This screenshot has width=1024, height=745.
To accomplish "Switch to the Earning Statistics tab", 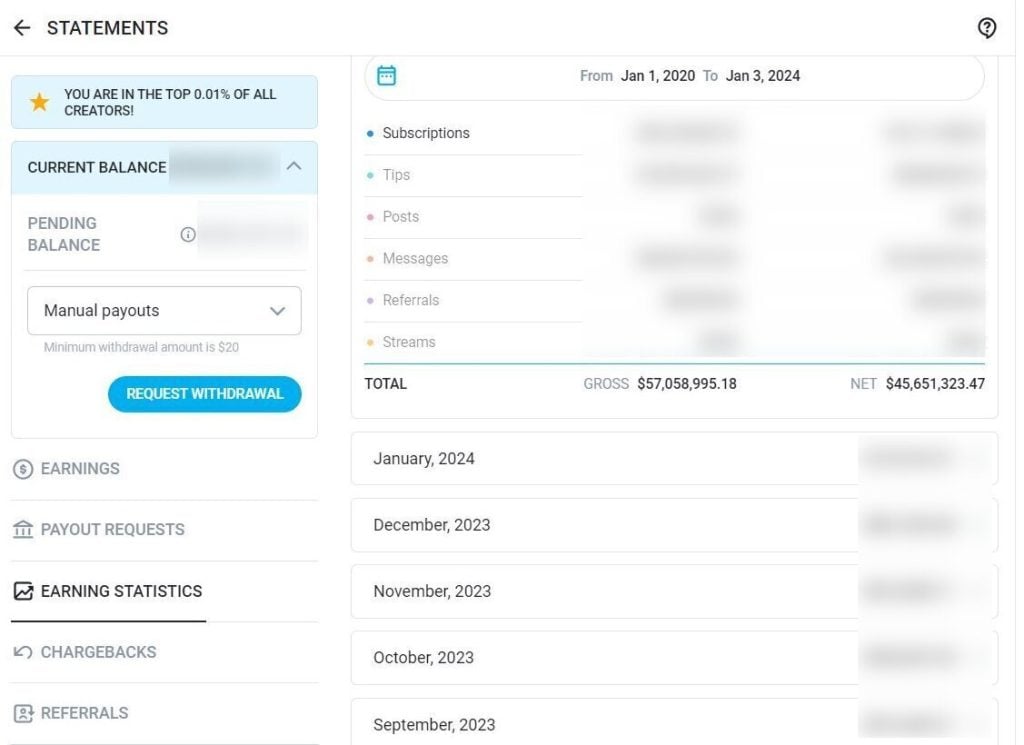I will (x=121, y=591).
